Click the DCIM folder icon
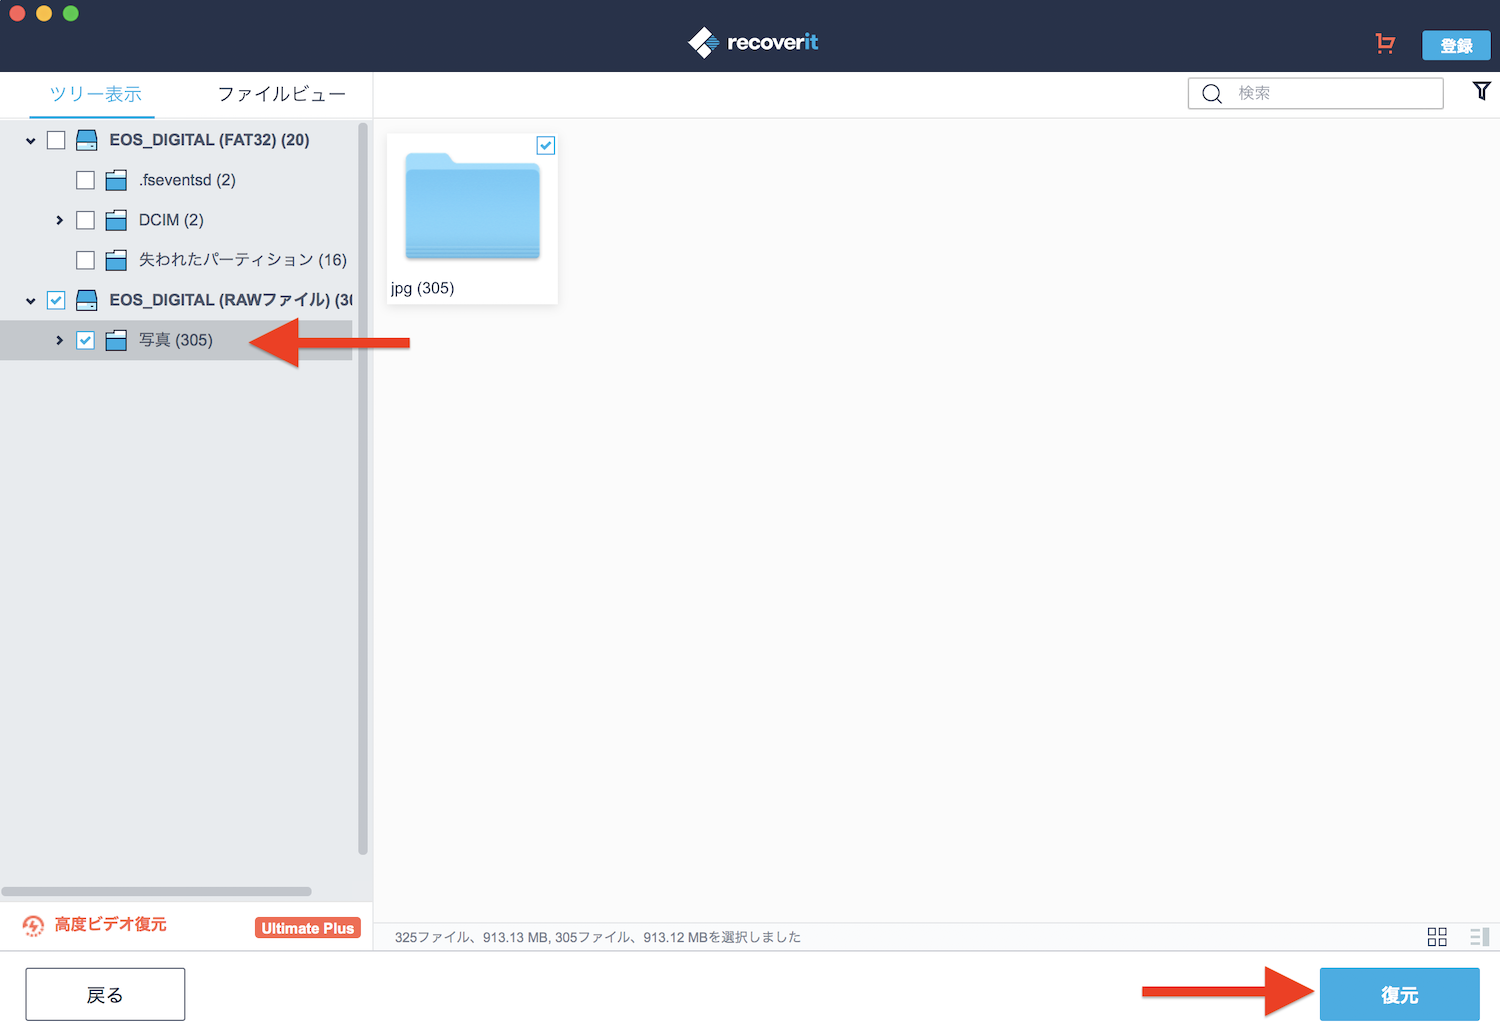Viewport: 1500px width, 1033px height. click(x=116, y=220)
